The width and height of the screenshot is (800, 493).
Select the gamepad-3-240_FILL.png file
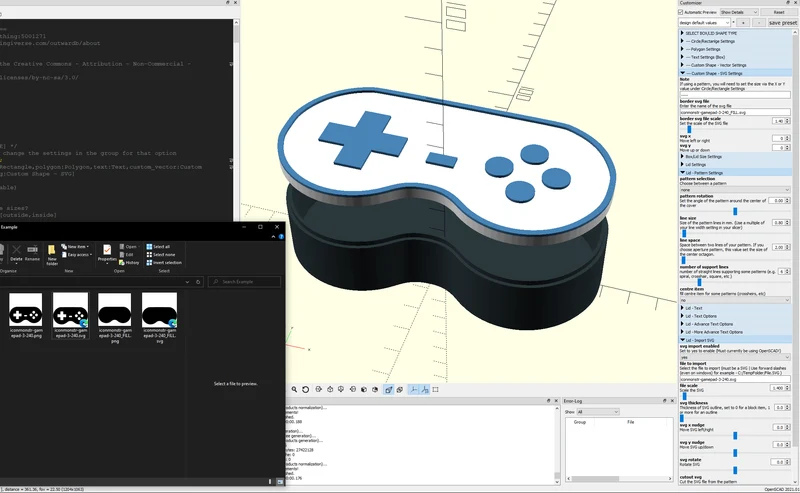[115, 317]
